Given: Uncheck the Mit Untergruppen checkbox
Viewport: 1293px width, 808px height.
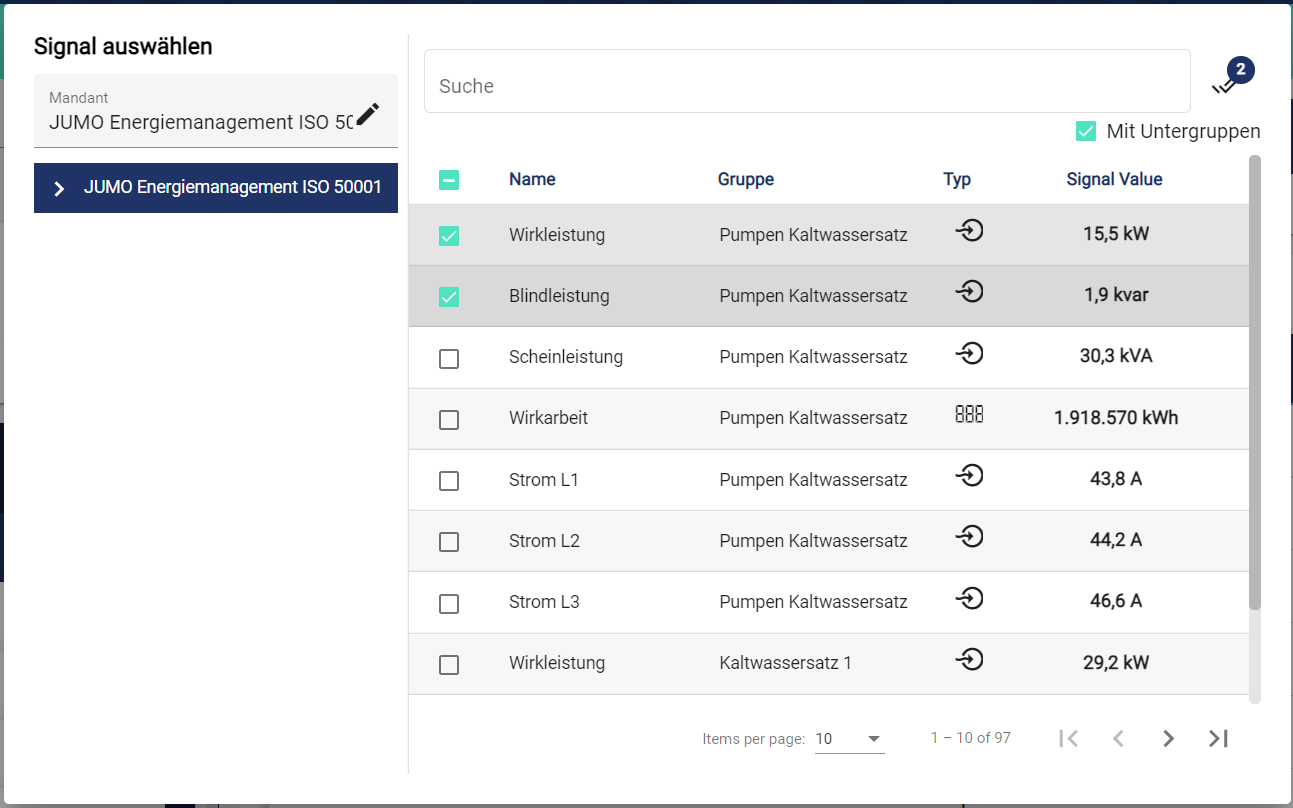Looking at the screenshot, I should [x=1086, y=131].
